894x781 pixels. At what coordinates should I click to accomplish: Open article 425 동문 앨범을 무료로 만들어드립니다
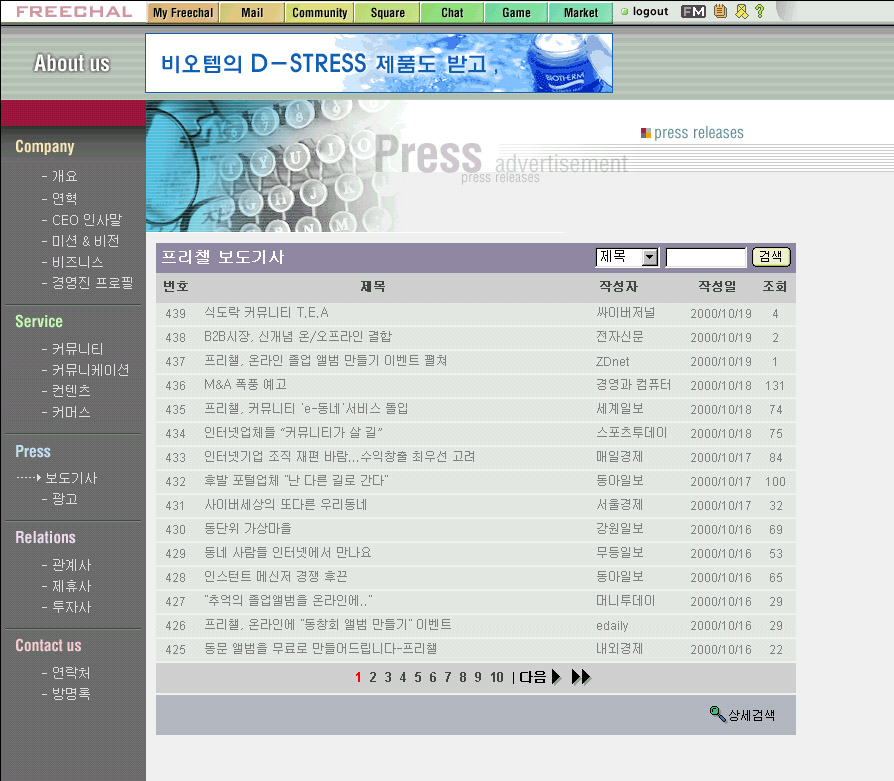tap(321, 648)
